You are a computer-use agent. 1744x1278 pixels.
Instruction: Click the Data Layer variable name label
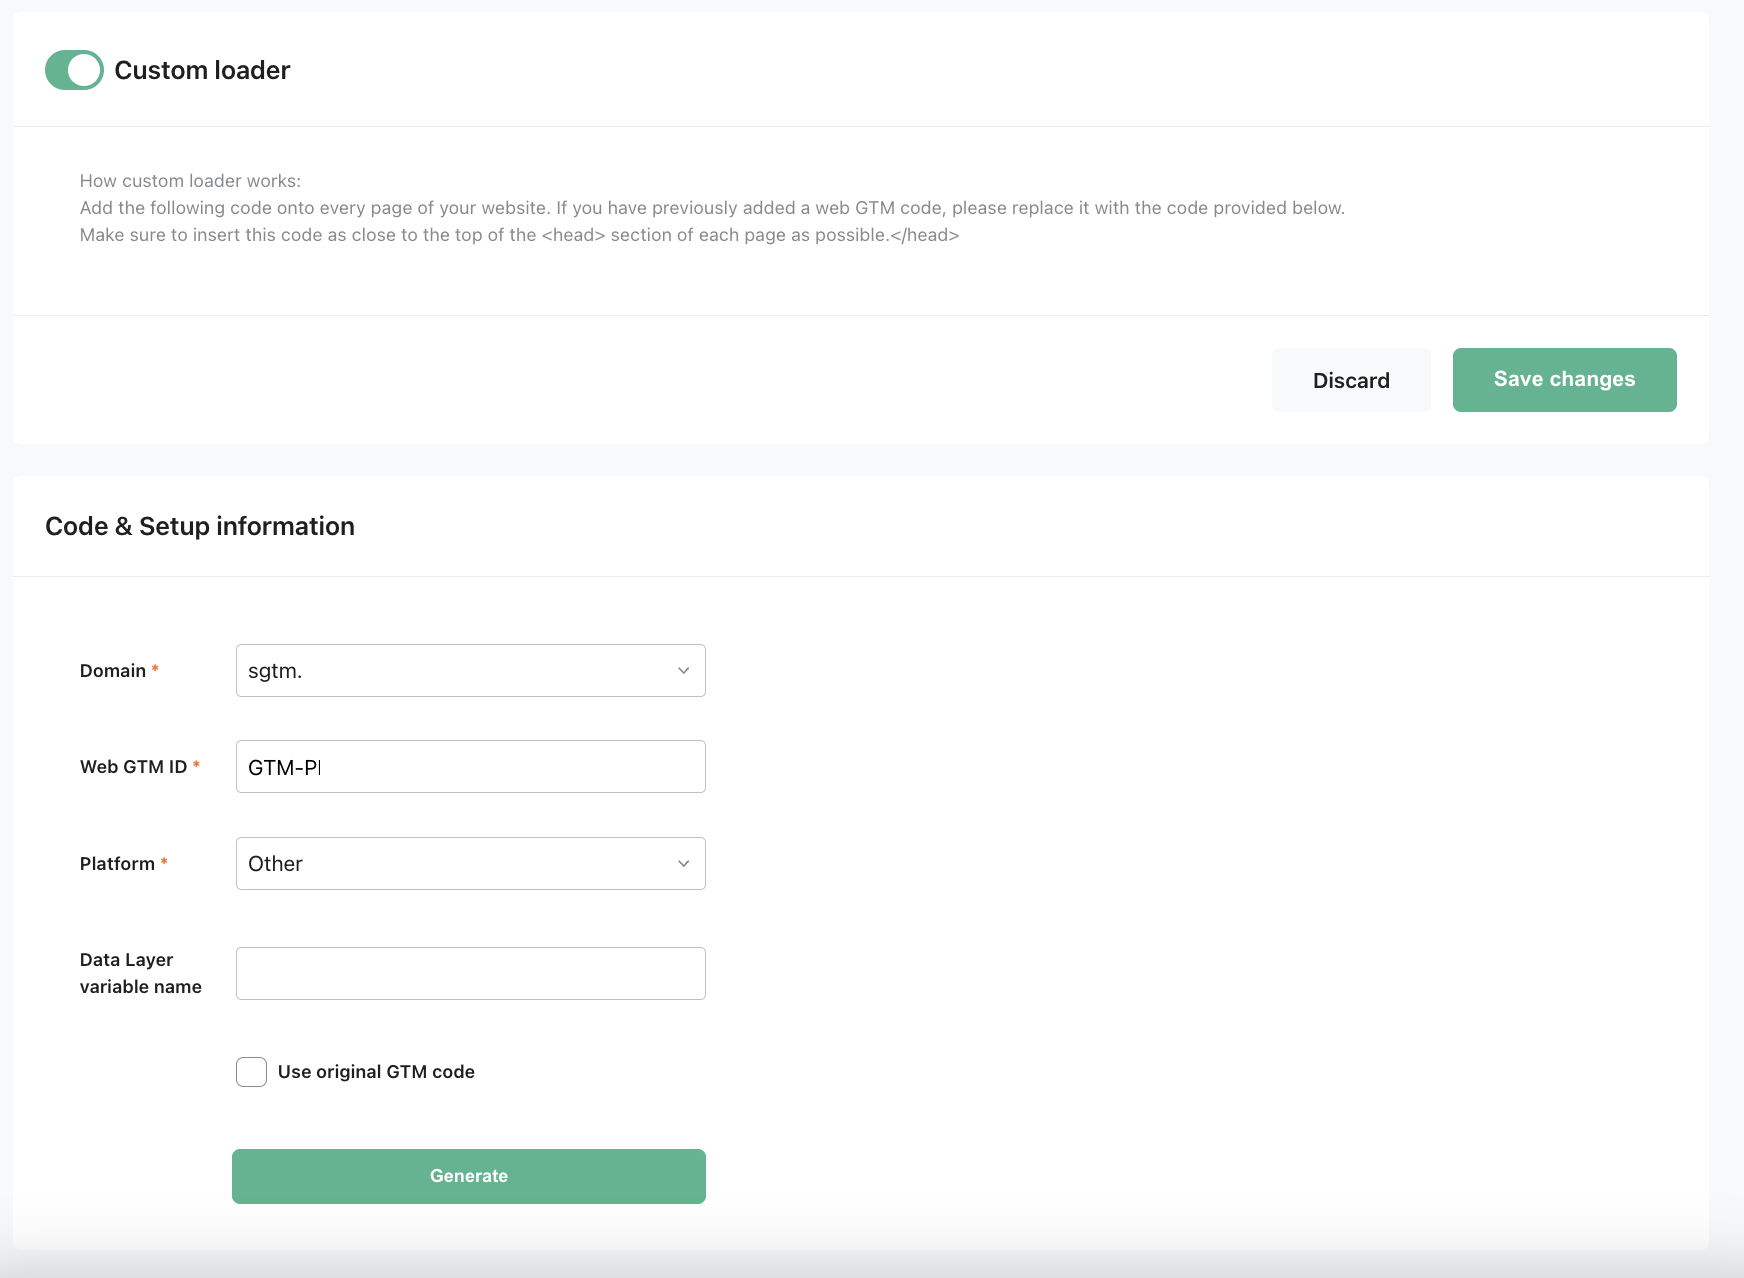pyautogui.click(x=141, y=973)
